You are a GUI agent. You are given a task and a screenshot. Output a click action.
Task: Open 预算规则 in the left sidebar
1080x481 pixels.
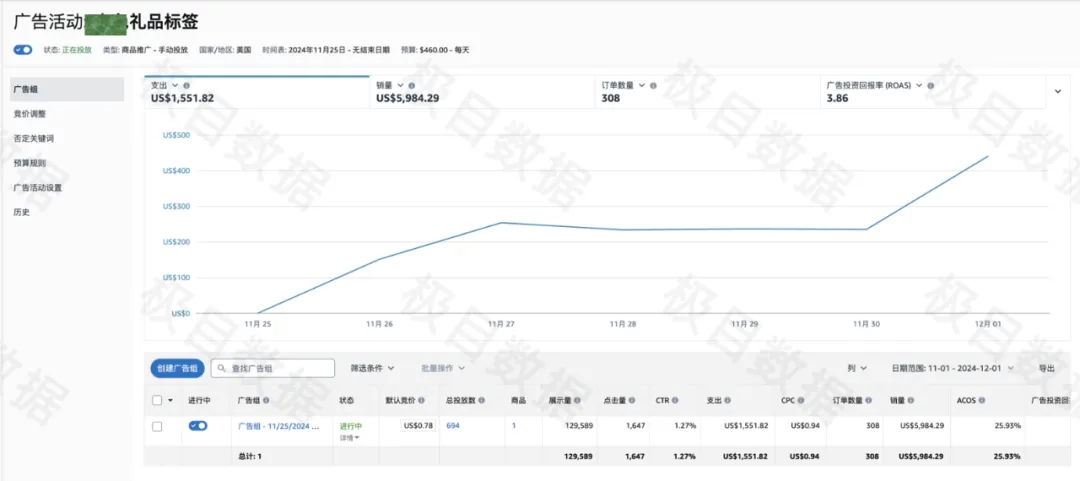coord(29,163)
